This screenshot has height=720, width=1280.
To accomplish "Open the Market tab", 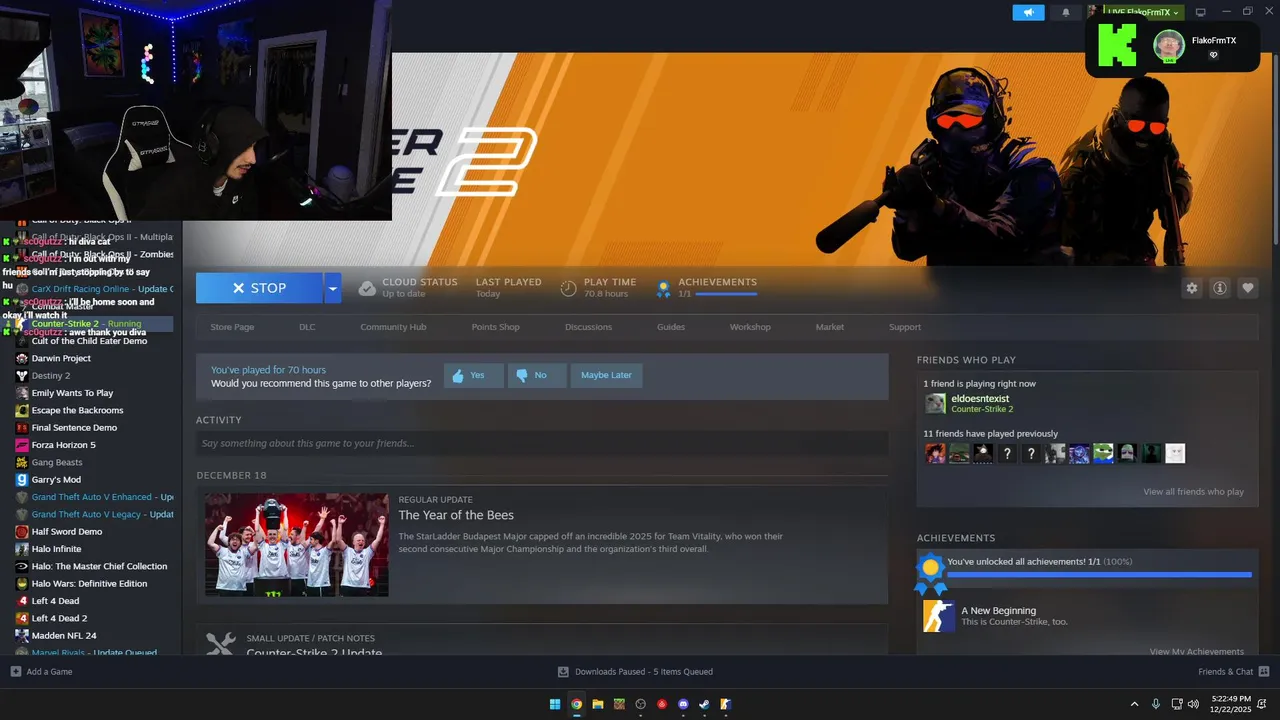I will click(830, 327).
